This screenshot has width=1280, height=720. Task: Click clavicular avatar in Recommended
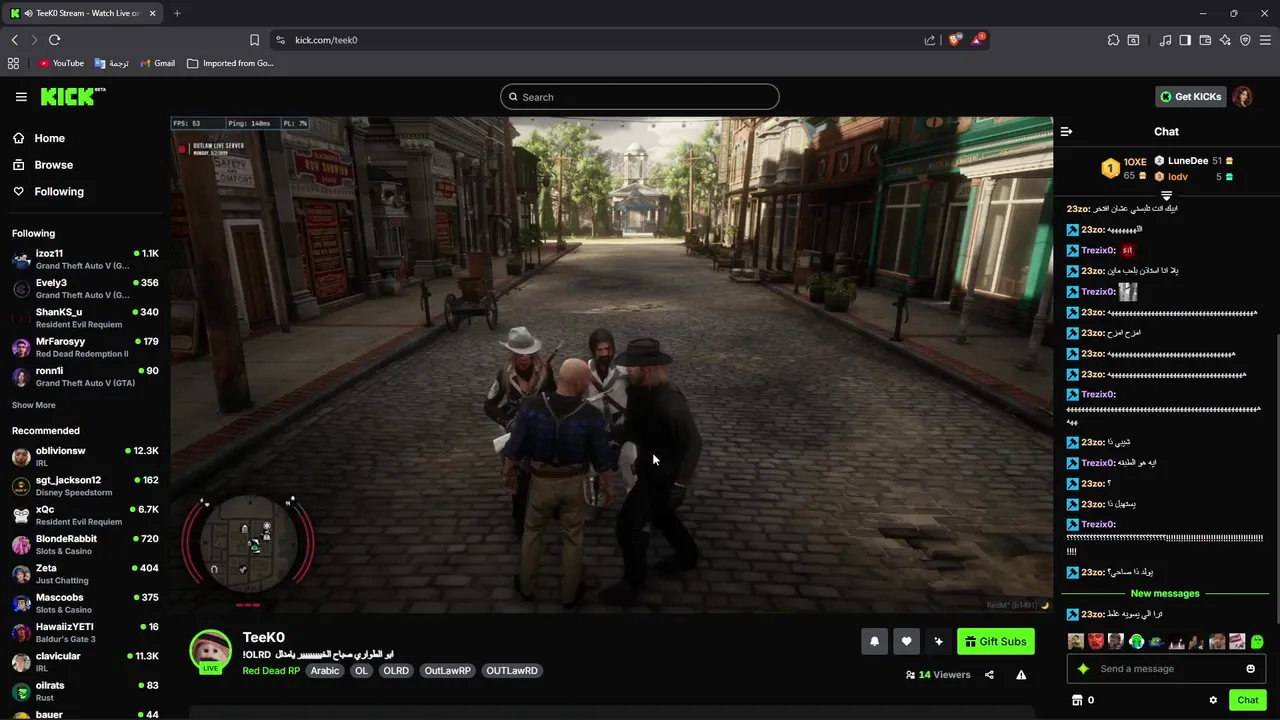[21, 662]
